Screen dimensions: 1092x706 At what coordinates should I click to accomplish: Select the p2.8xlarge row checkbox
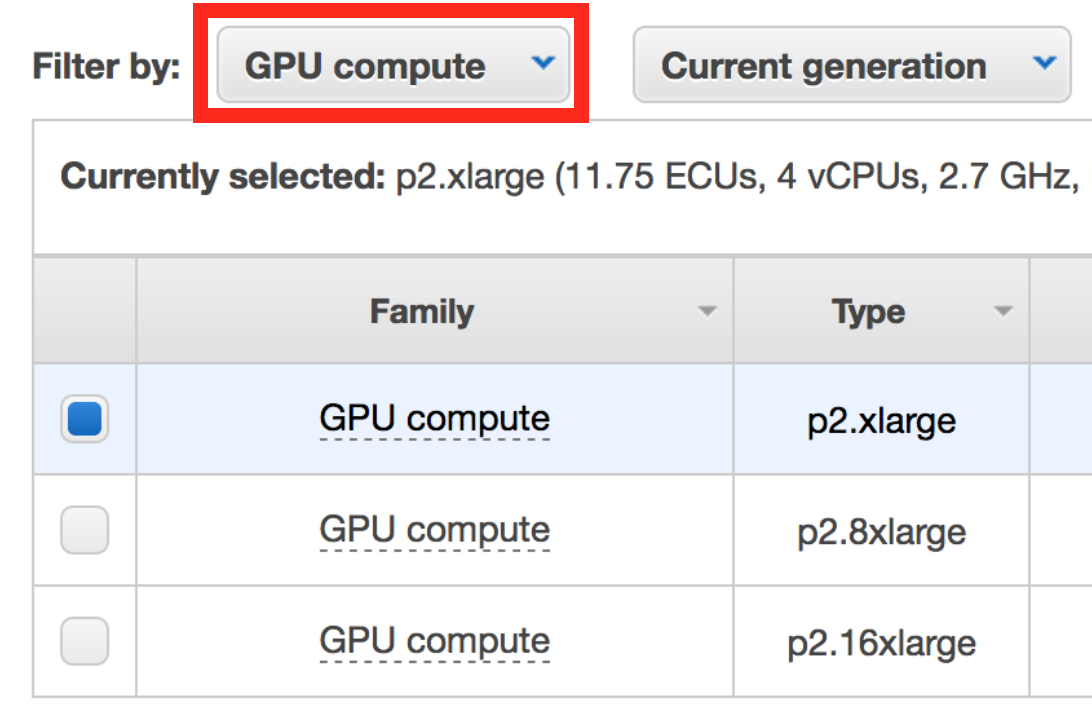[85, 530]
